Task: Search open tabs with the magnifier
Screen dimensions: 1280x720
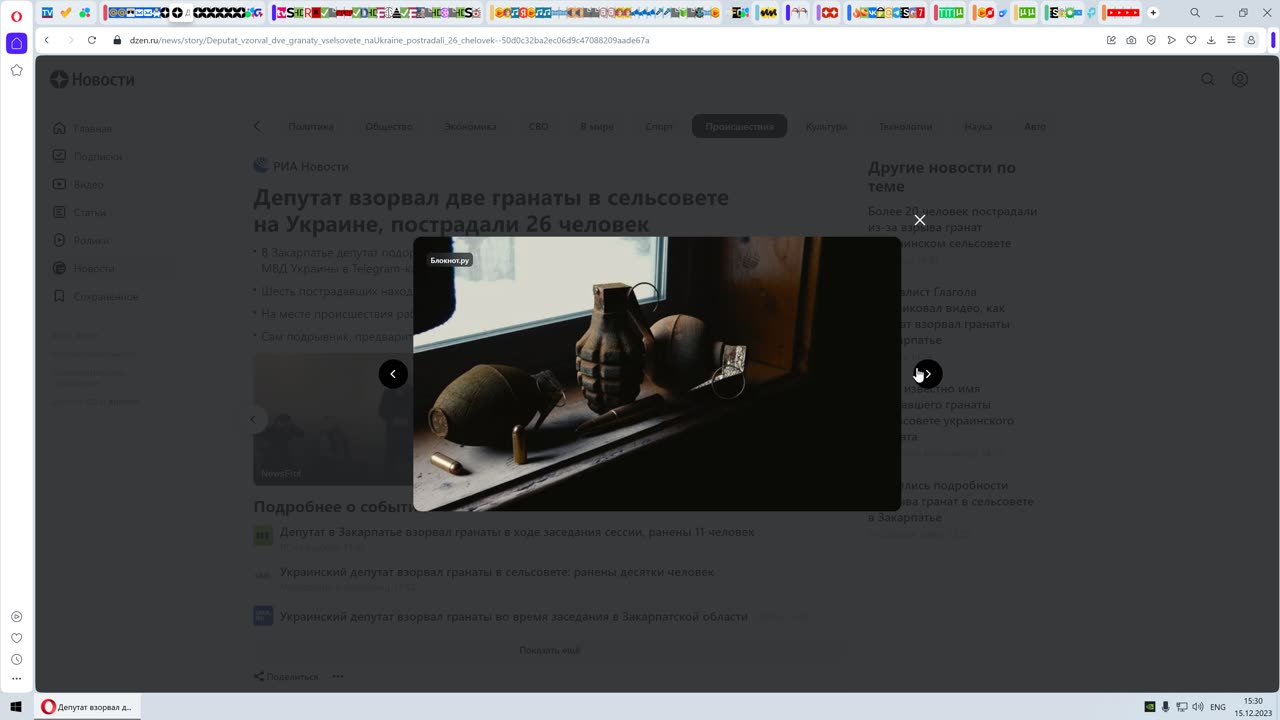Action: click(1195, 13)
